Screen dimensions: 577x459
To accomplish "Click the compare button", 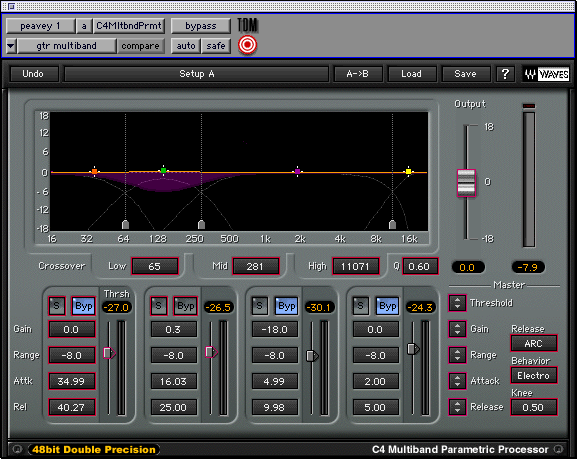I will [x=140, y=46].
